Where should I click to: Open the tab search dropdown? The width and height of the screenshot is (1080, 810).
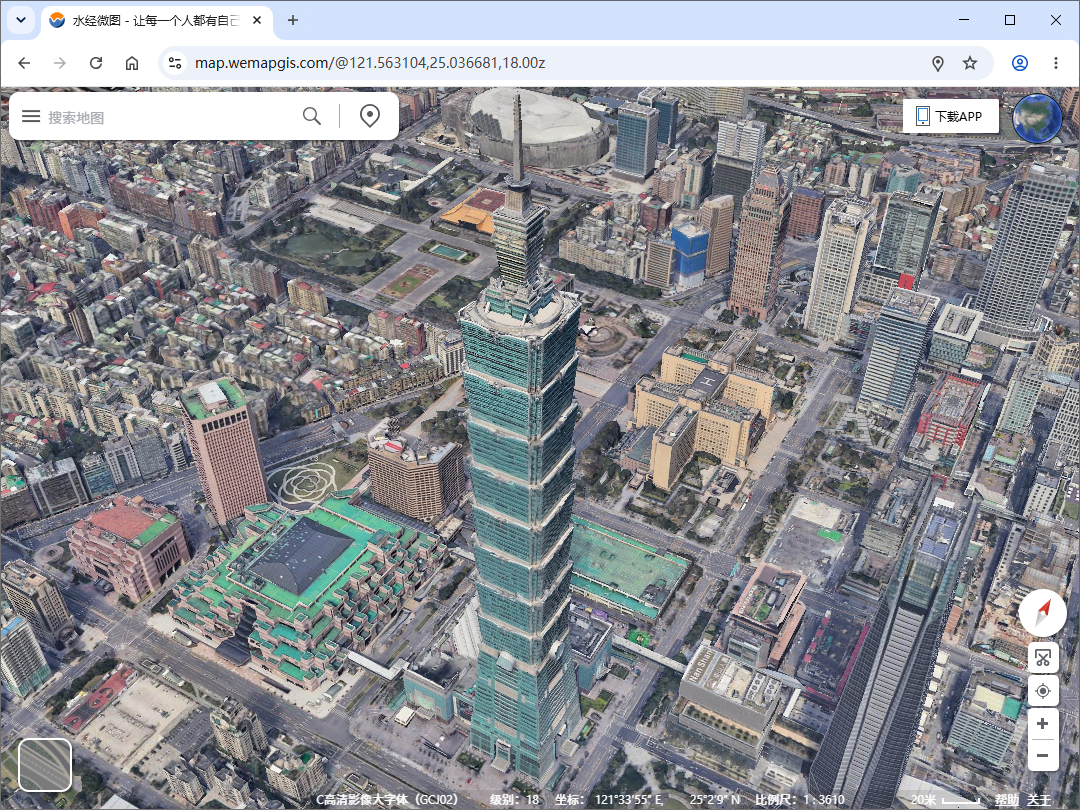(x=21, y=20)
